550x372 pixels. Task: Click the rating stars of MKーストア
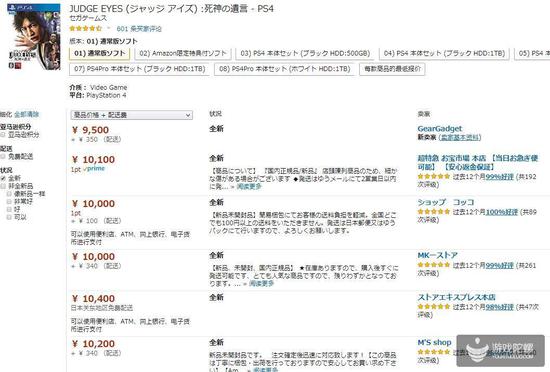click(434, 265)
